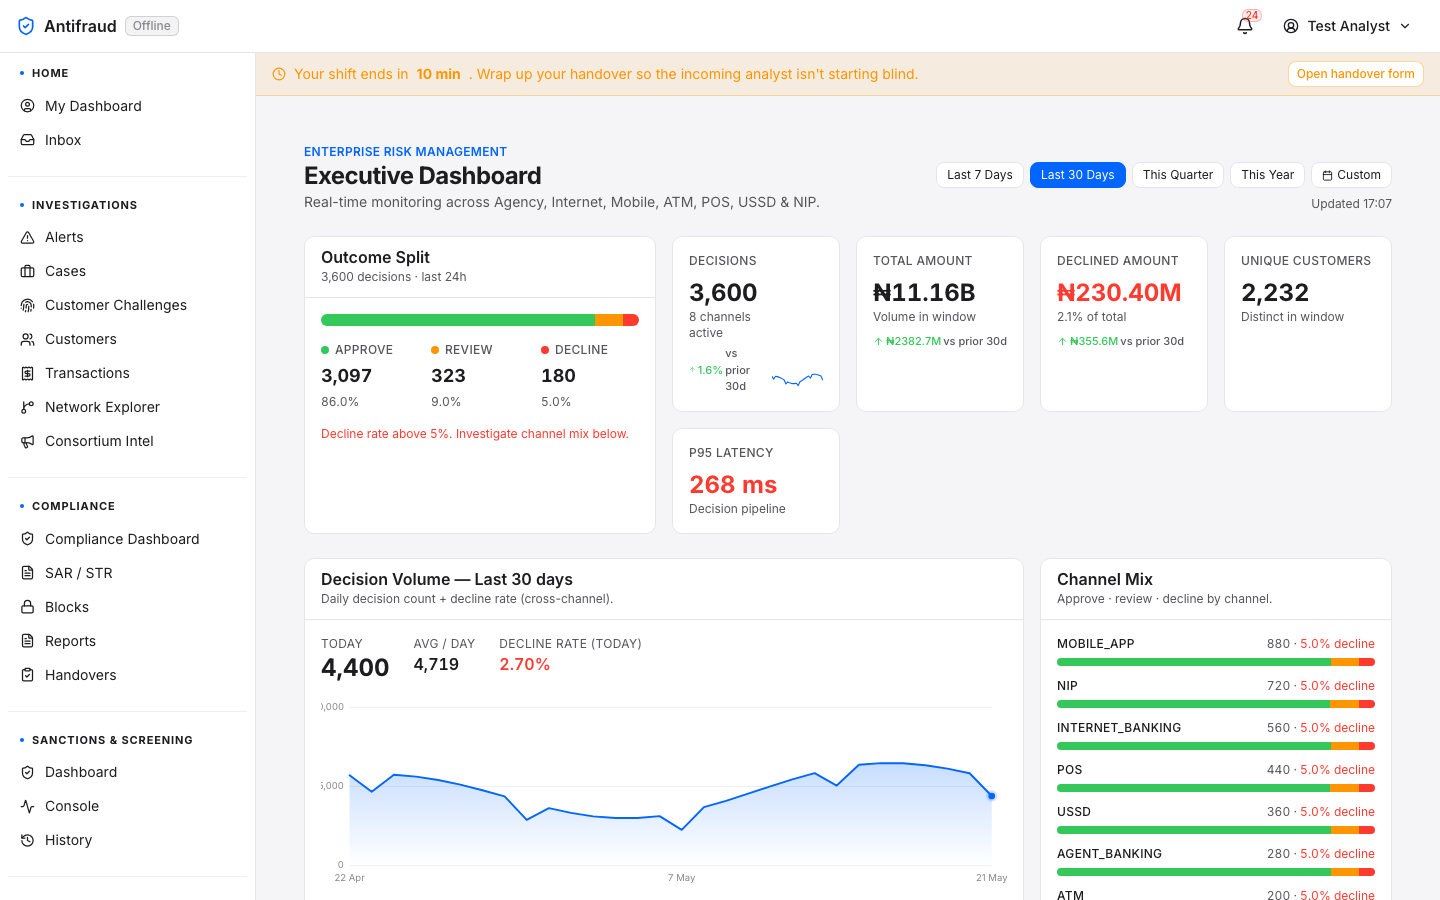The height and width of the screenshot is (900, 1440).
Task: Open Compliance Dashboard link
Action: (x=128, y=539)
